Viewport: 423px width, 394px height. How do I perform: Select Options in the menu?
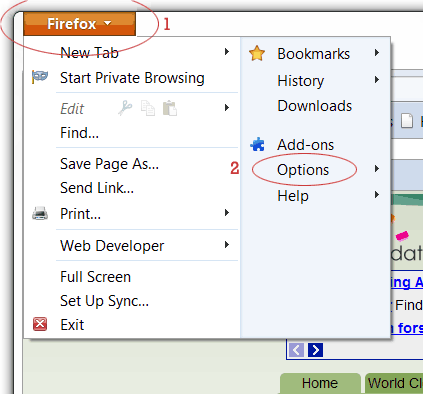(x=303, y=170)
